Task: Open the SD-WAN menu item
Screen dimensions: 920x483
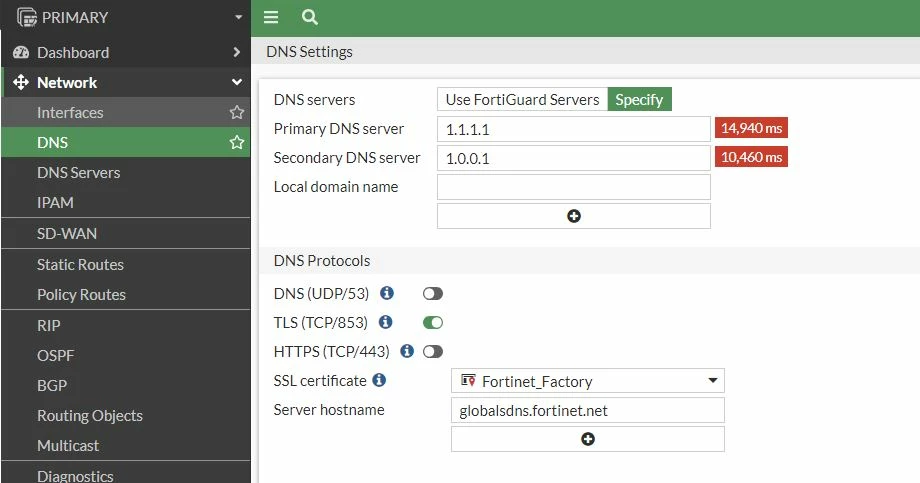Action: coord(126,234)
